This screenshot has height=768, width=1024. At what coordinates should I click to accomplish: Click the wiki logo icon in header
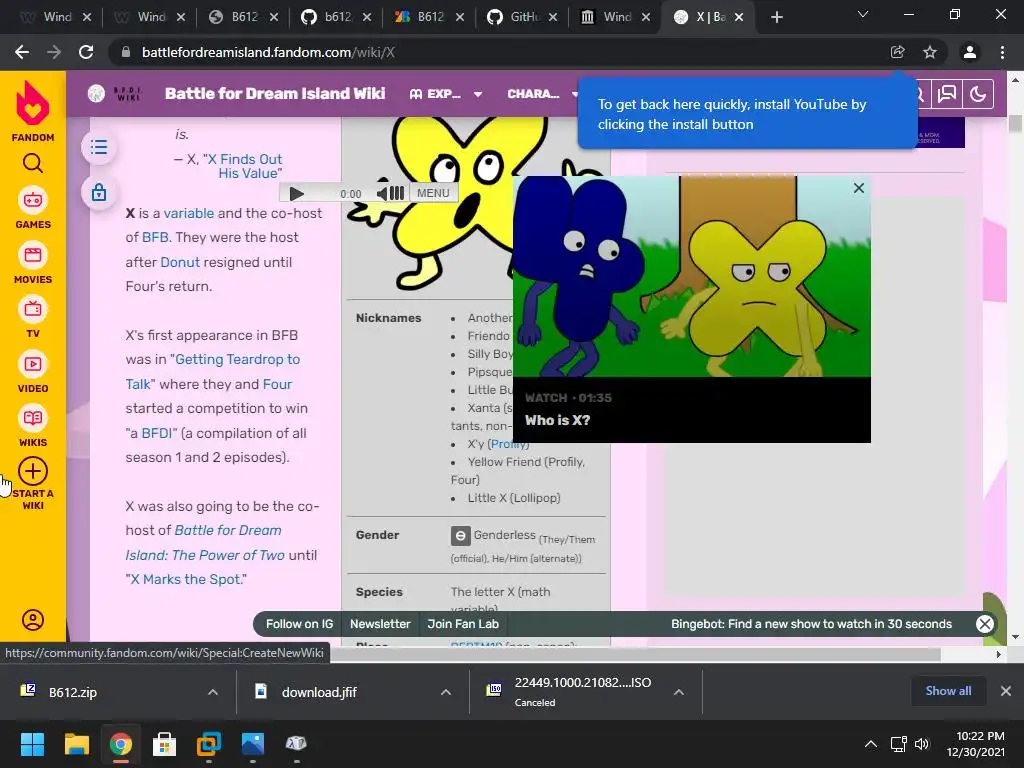click(96, 93)
